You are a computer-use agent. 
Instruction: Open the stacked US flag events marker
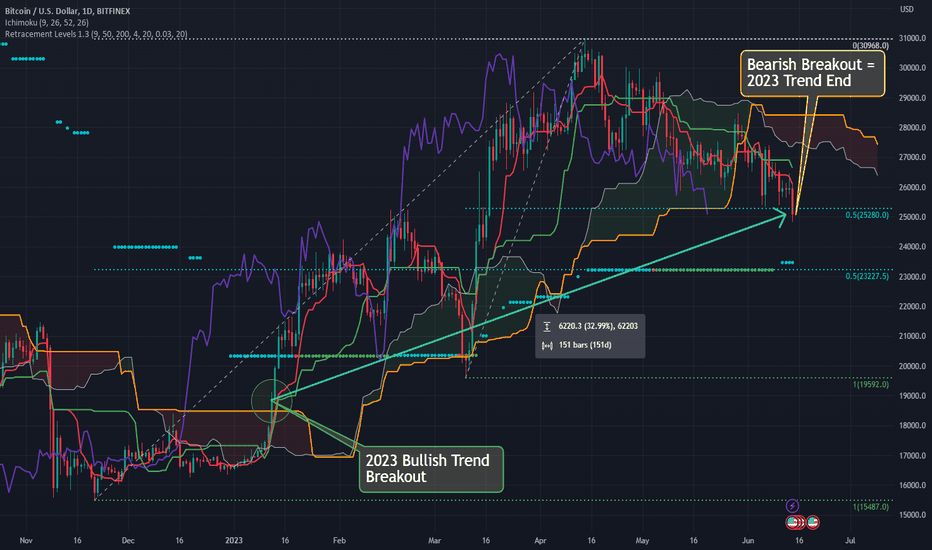(794, 523)
